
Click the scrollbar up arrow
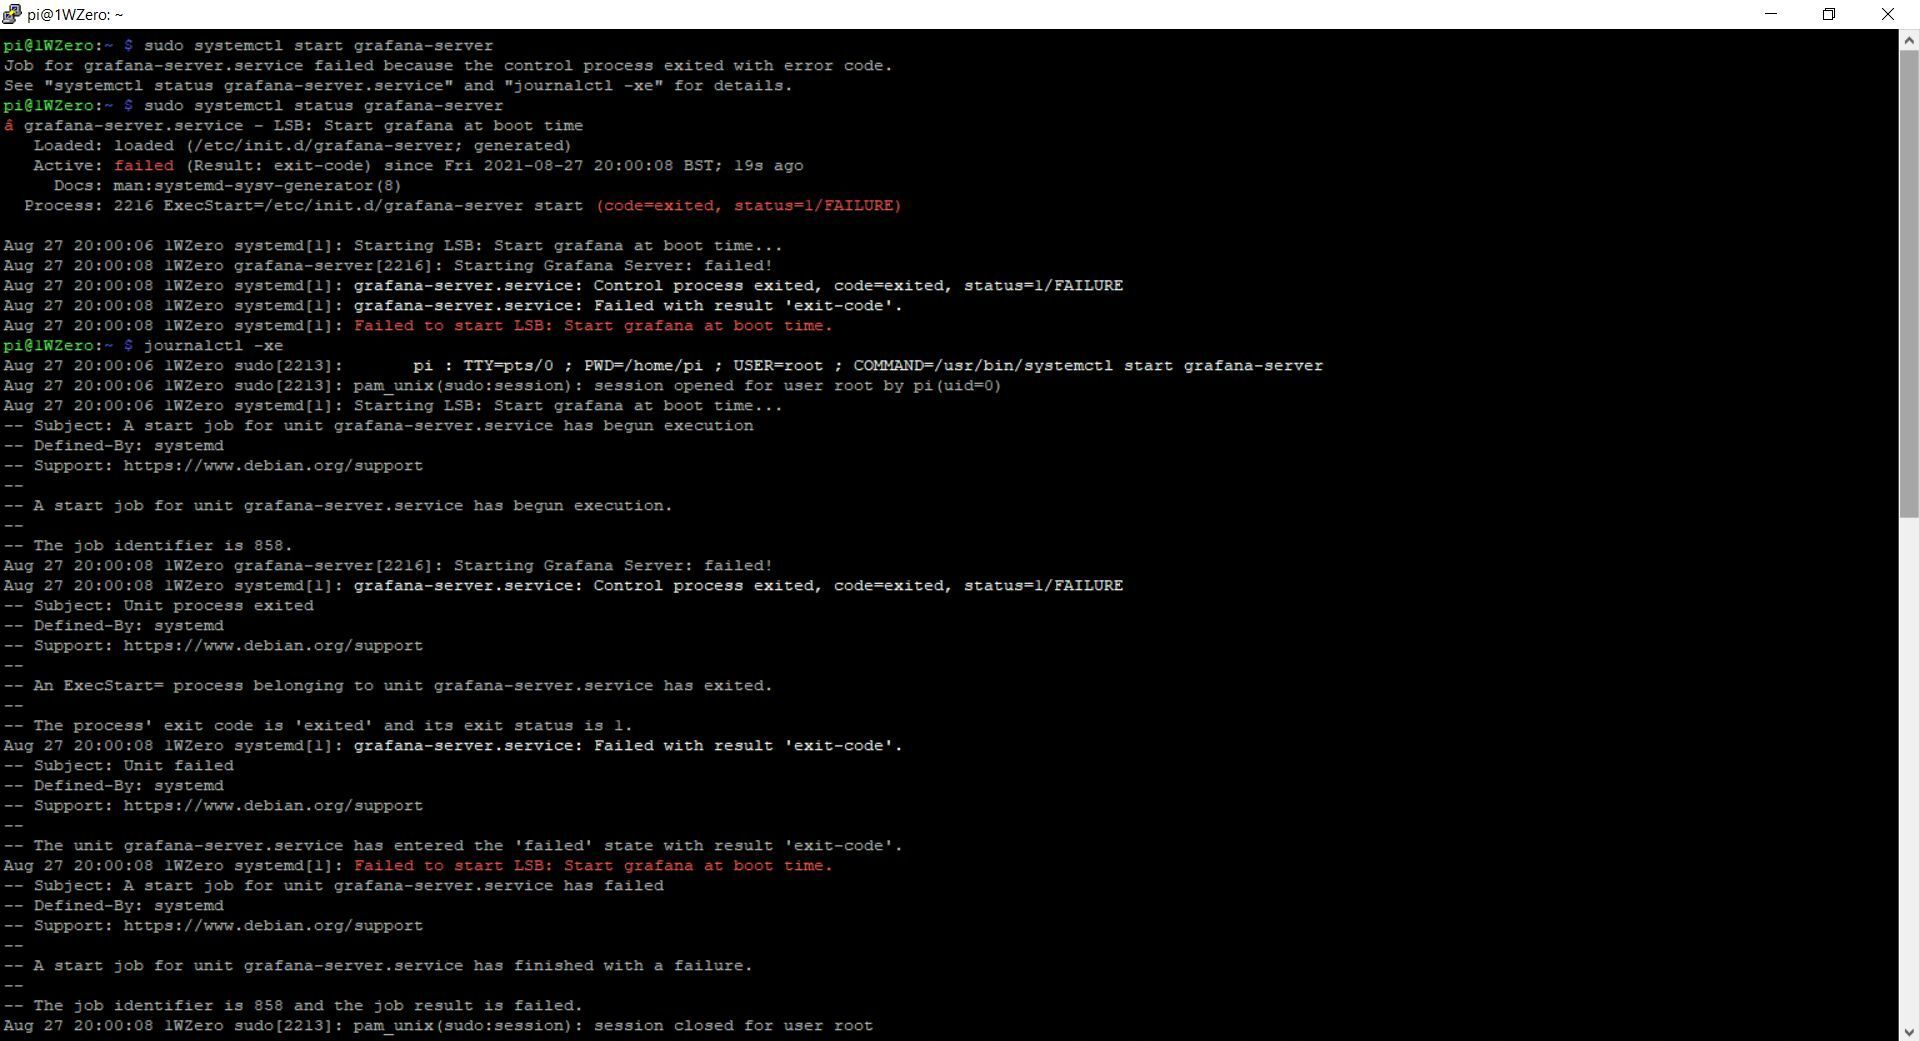click(1909, 41)
